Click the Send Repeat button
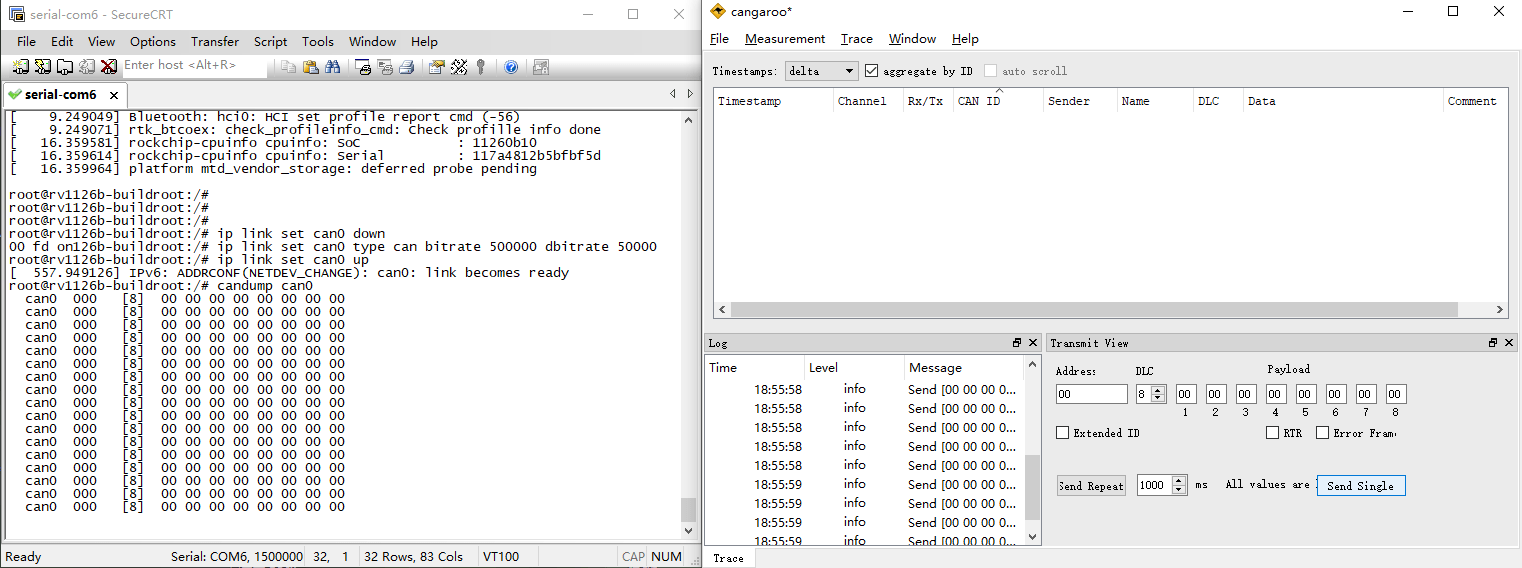Screen dimensions: 1522x568 (x=1091, y=486)
